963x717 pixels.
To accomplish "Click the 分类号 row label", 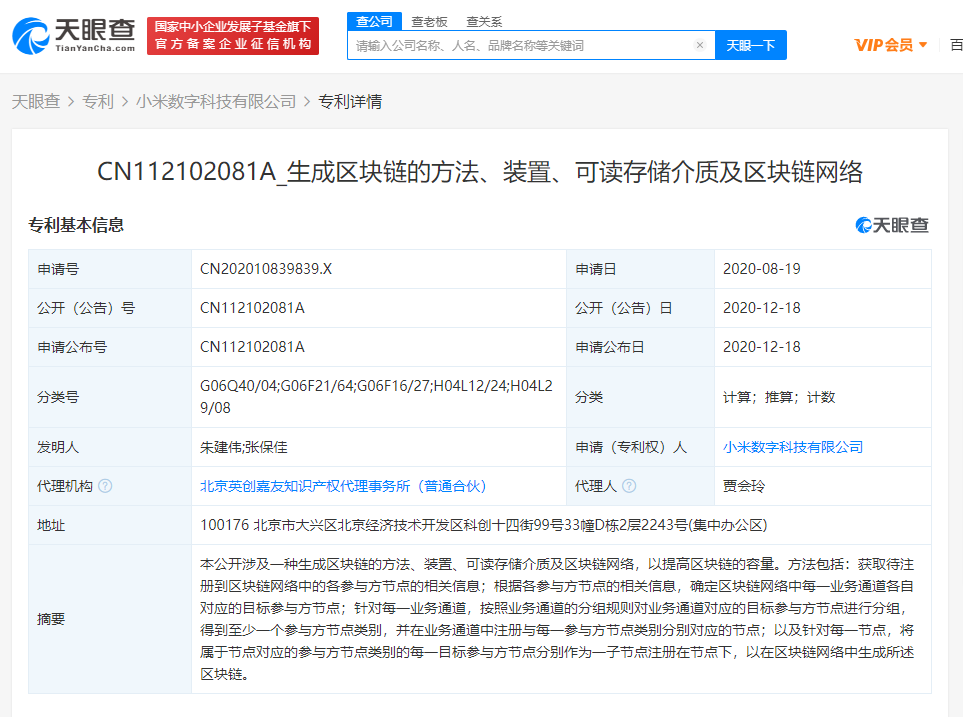I will tap(58, 398).
